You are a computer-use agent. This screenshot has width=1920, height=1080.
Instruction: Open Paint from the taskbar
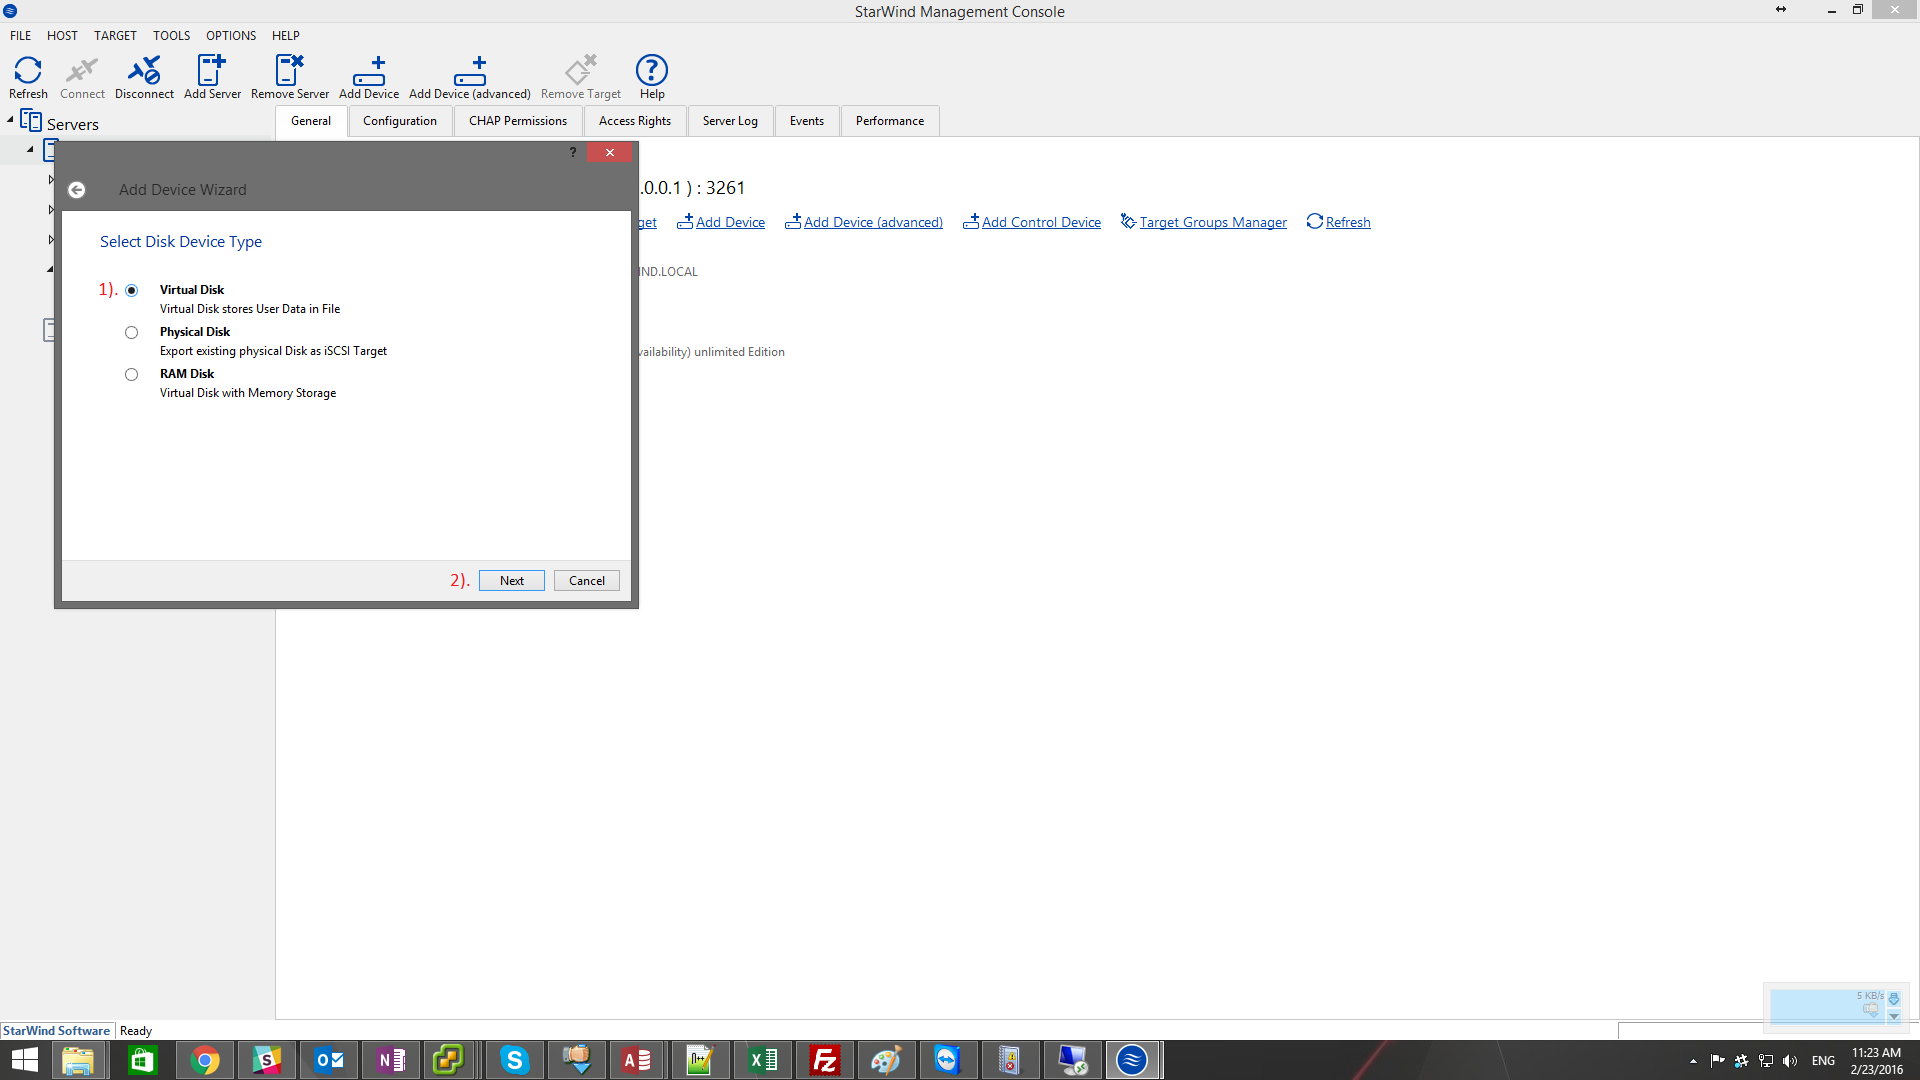[x=886, y=1060]
